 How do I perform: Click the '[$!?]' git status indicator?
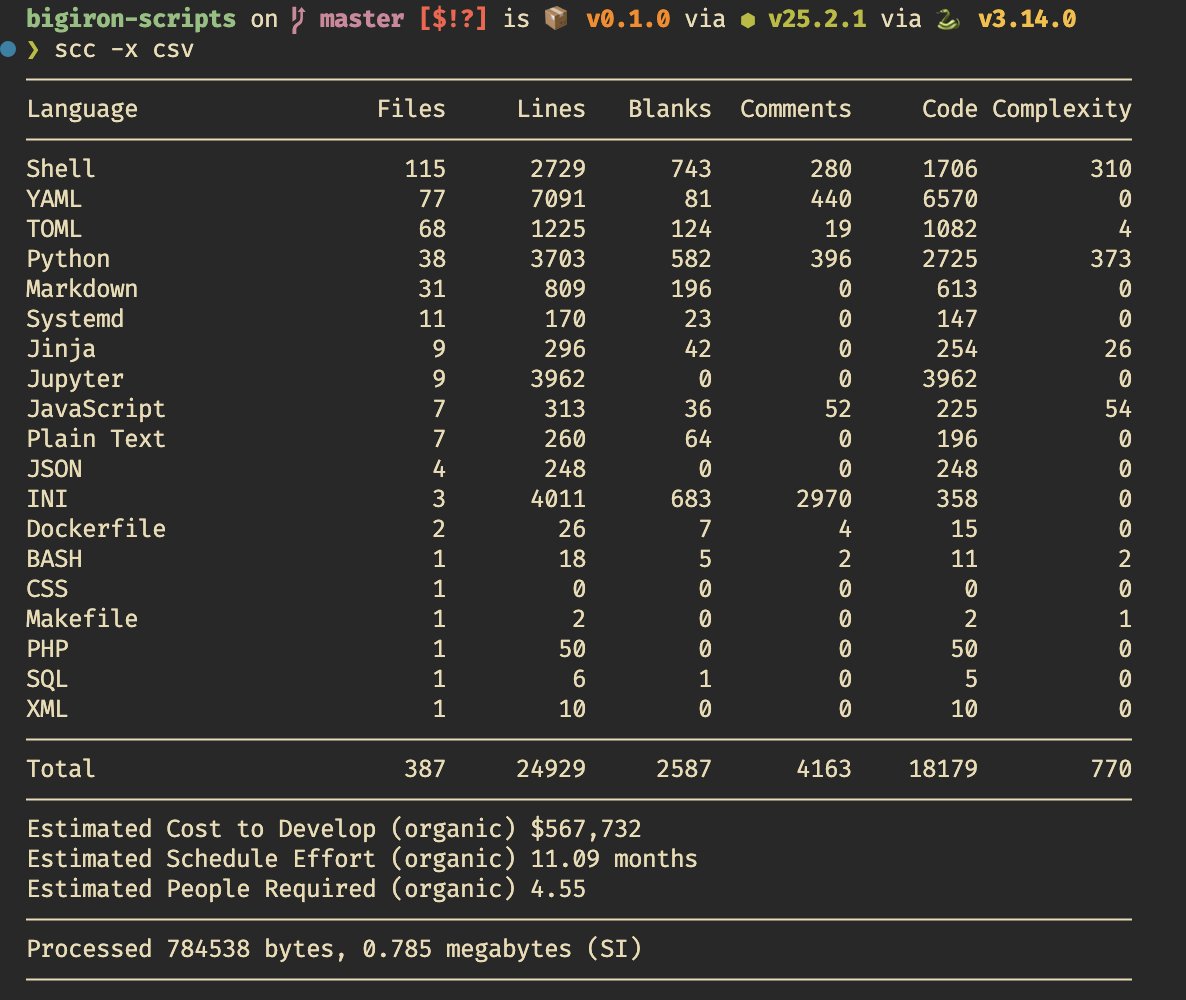pos(453,18)
